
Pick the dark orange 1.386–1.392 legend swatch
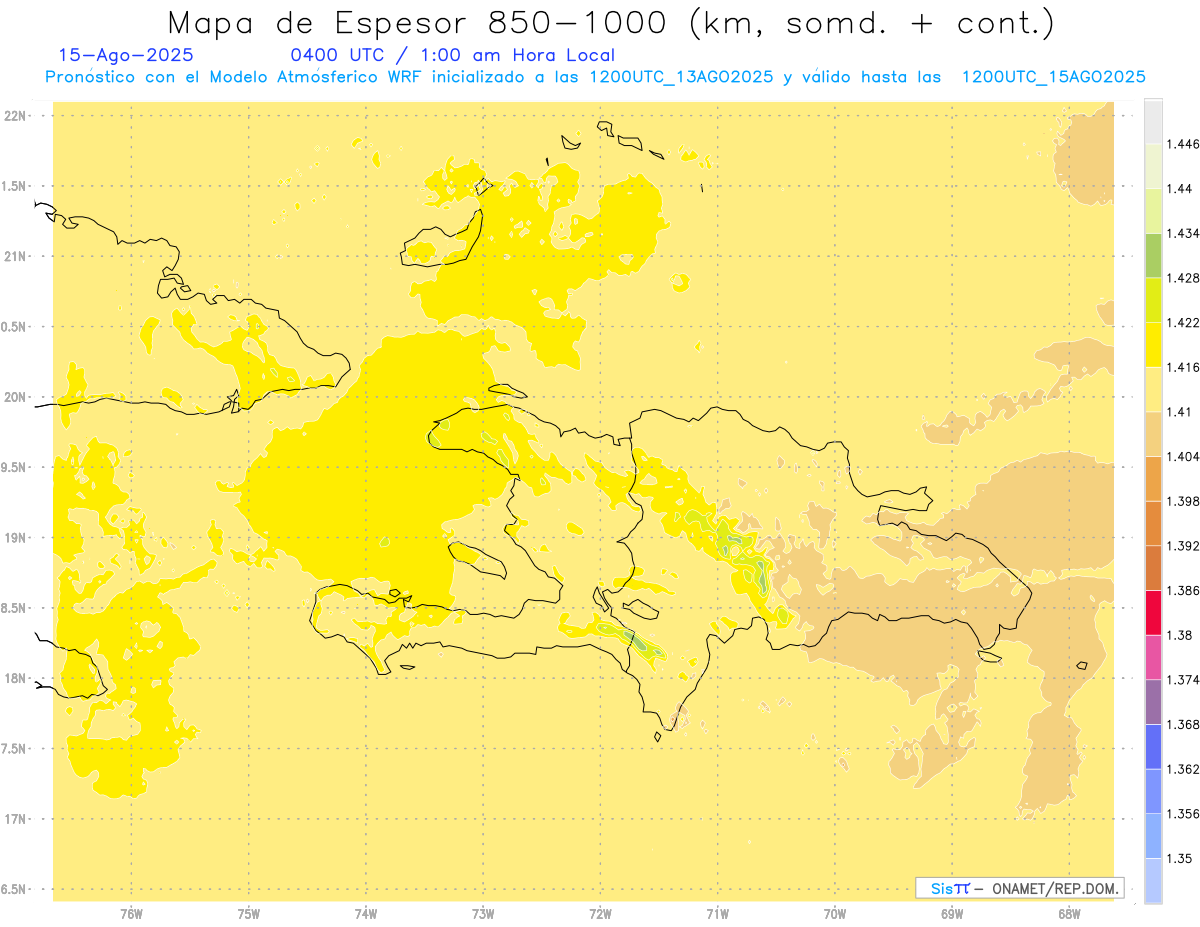(x=1153, y=568)
